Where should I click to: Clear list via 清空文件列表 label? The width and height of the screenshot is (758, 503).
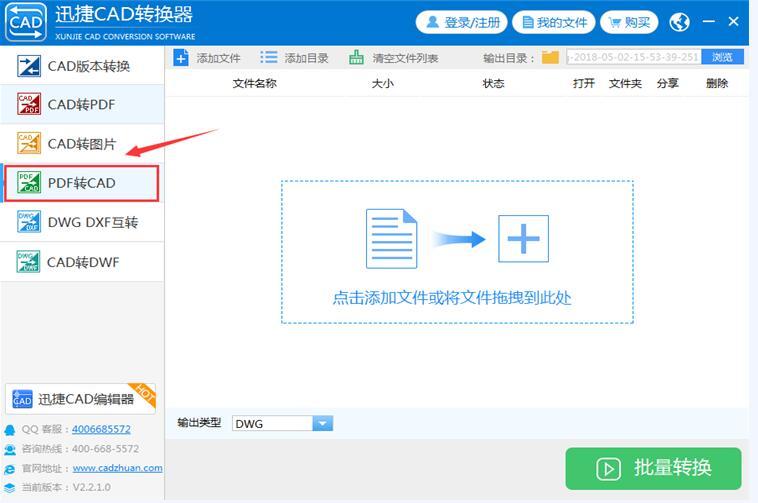[405, 58]
